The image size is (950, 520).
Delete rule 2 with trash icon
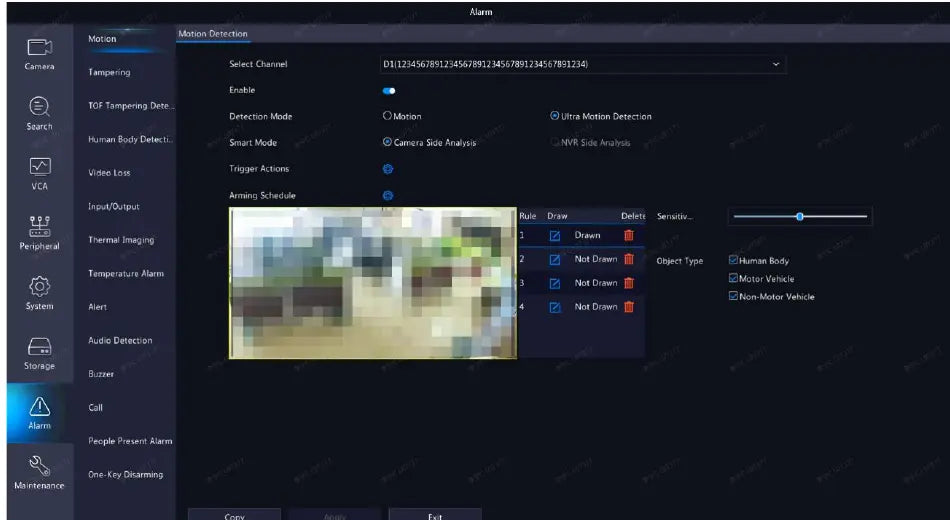pyautogui.click(x=629, y=259)
